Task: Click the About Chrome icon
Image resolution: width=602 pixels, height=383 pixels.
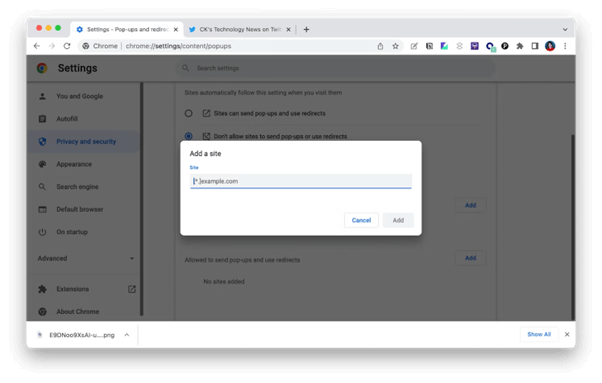Action: point(42,312)
